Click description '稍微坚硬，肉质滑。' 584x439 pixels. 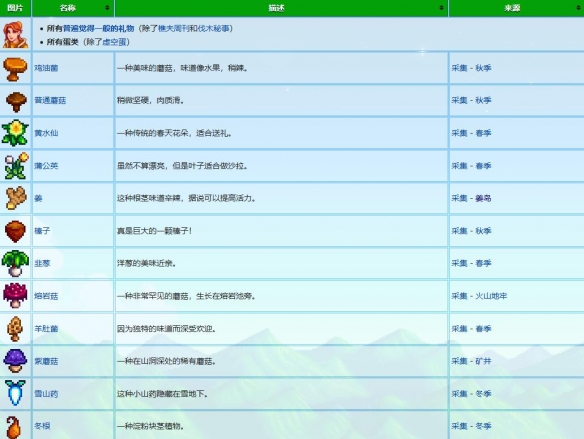coord(151,100)
